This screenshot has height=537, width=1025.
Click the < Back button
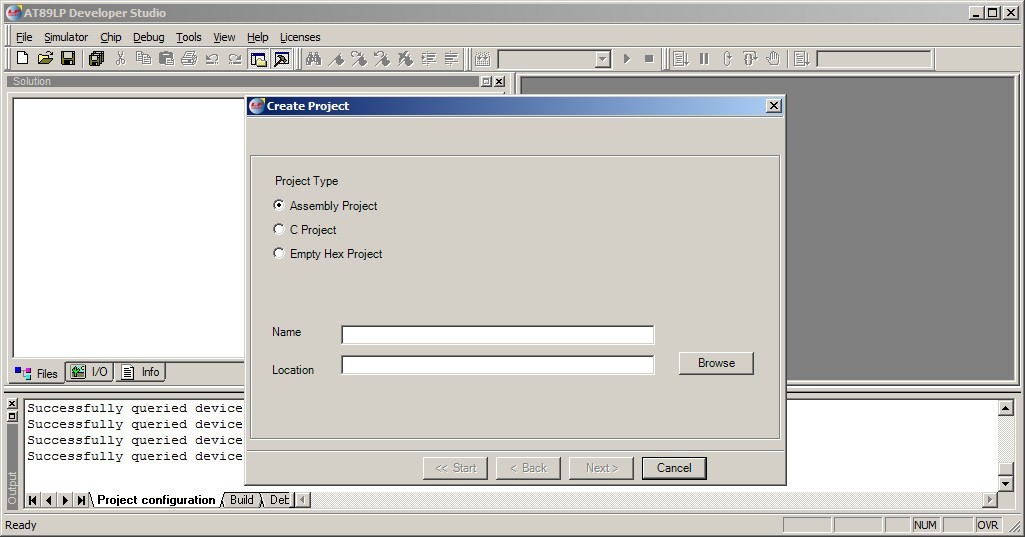(528, 468)
